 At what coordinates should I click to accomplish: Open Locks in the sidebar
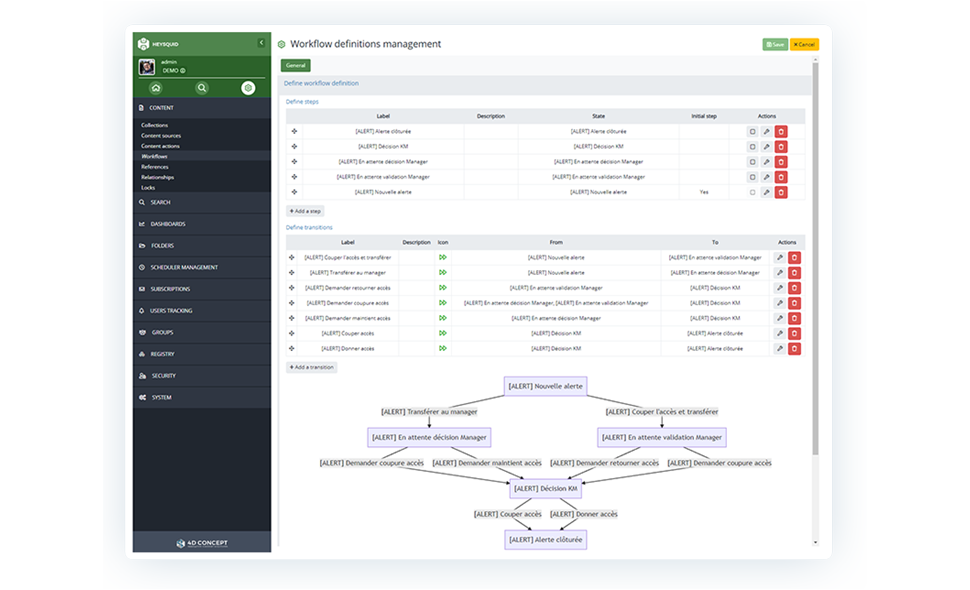point(148,187)
